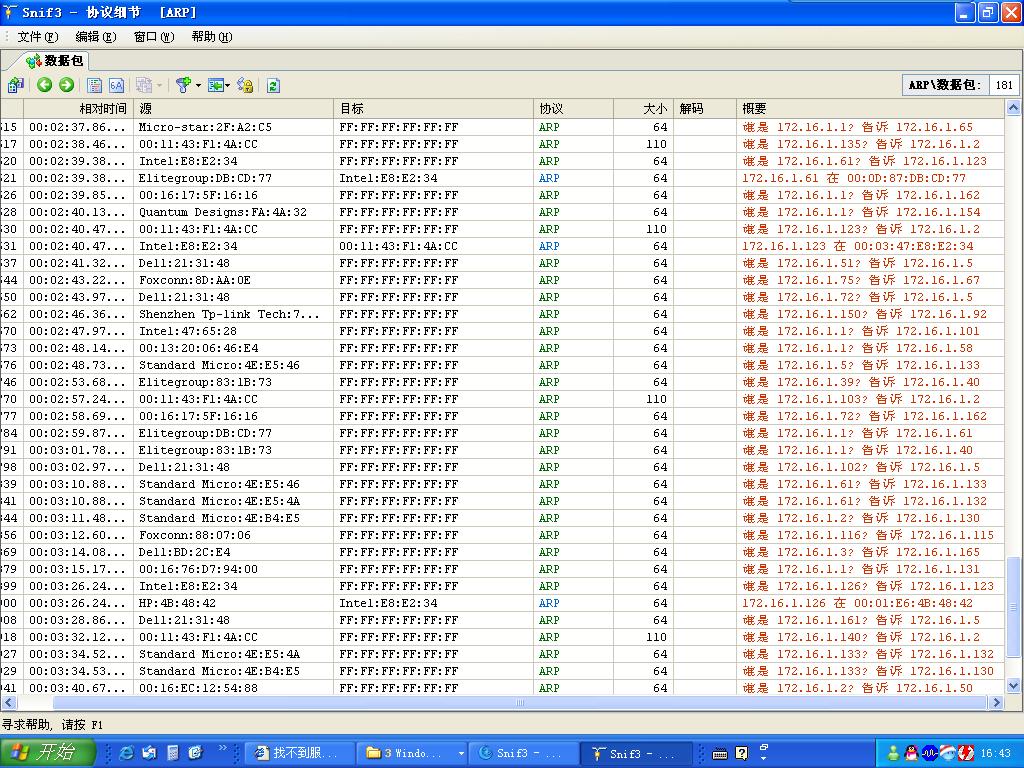The image size is (1024, 768).
Task: Sort by the 相对时间 column header
Action: [x=103, y=108]
